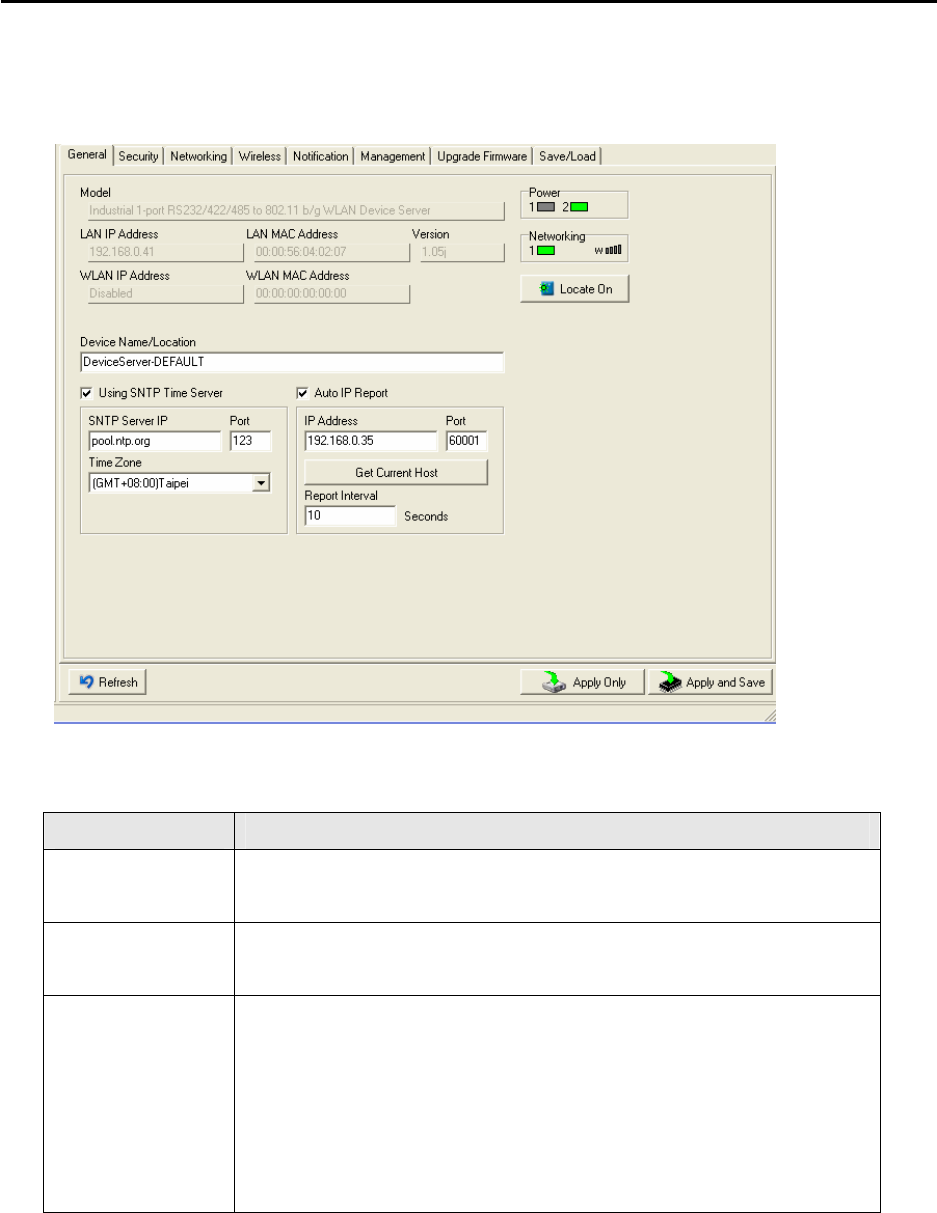Image resolution: width=937 pixels, height=1213 pixels.
Task: Open the Upgrade Firmware tab
Action: pyautogui.click(x=482, y=156)
